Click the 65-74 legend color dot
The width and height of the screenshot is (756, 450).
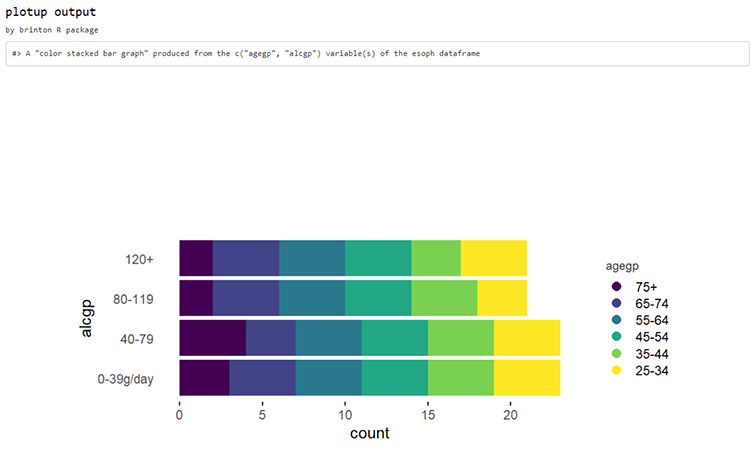616,303
